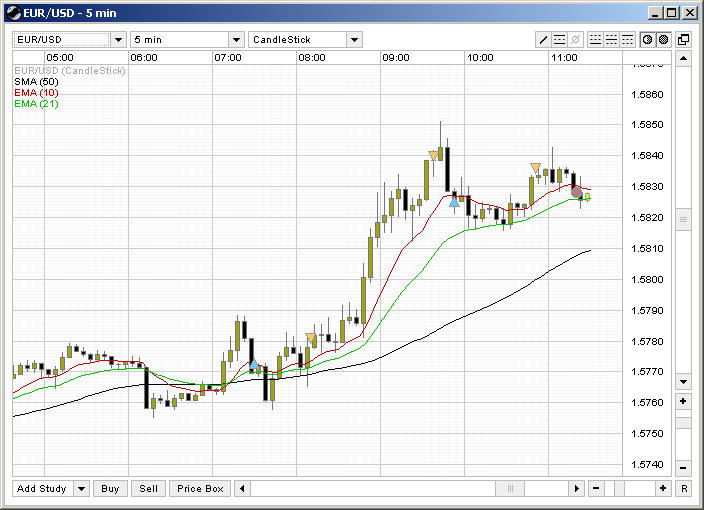Viewport: 704px width, 510px height.
Task: Click the 5 min interval combo box
Action: 187,40
